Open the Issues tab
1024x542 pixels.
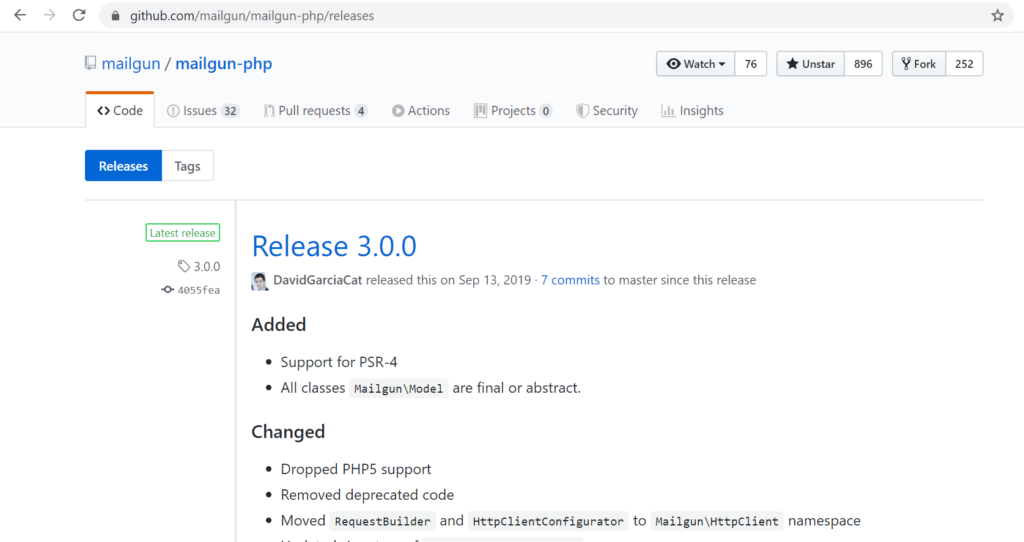[202, 111]
